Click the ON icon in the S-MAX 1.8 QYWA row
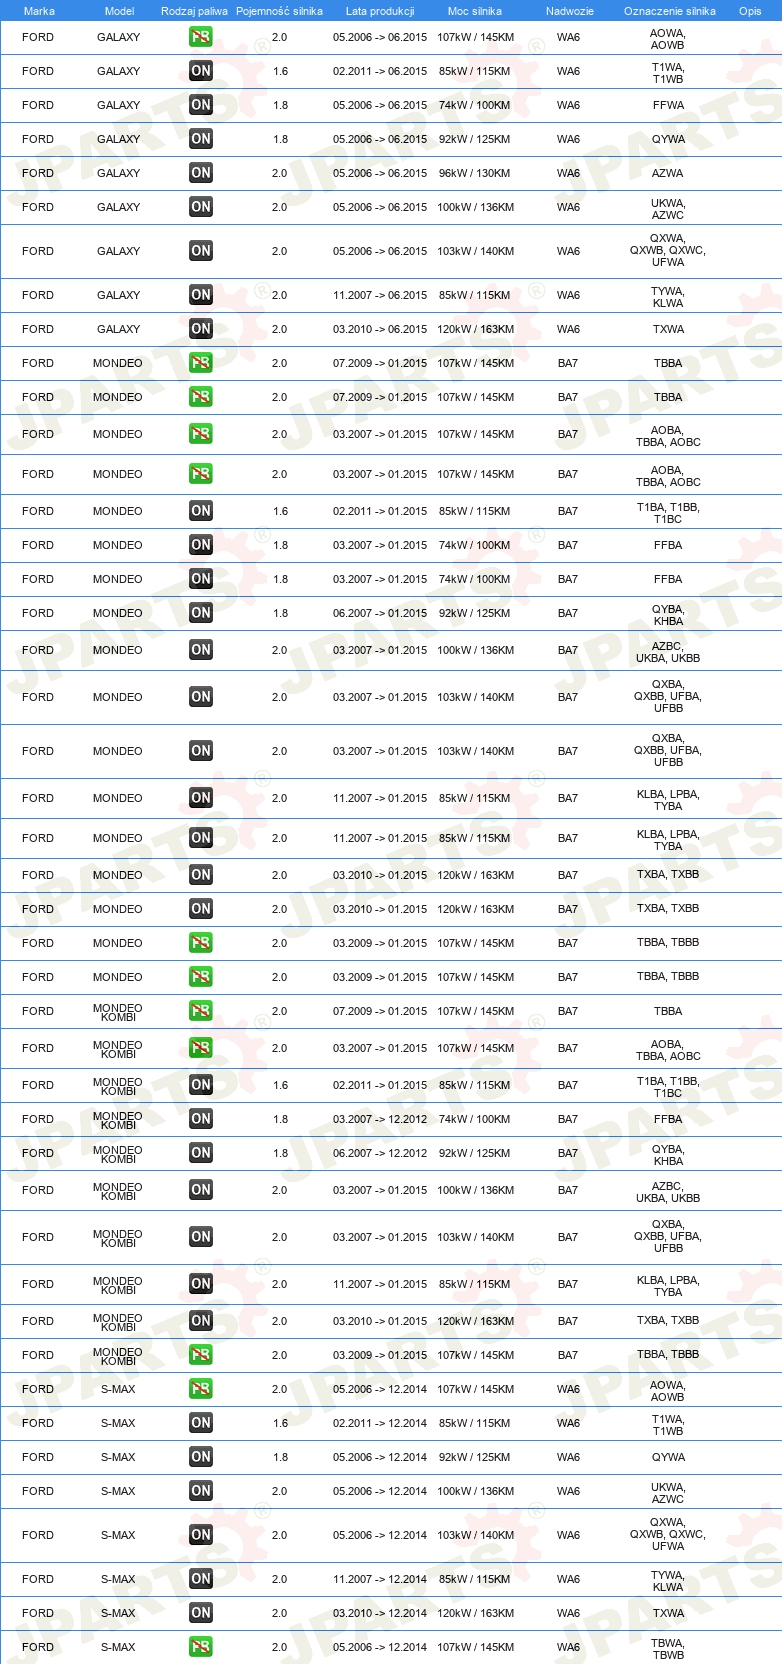 tap(201, 1457)
